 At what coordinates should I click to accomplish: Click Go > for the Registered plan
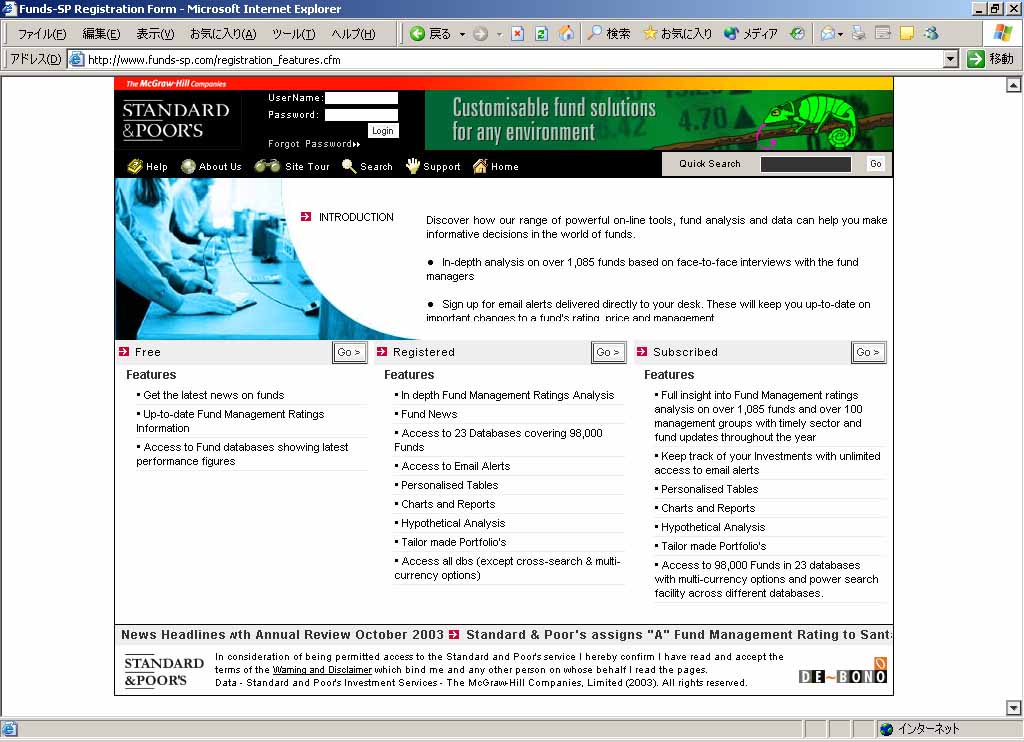coord(608,352)
